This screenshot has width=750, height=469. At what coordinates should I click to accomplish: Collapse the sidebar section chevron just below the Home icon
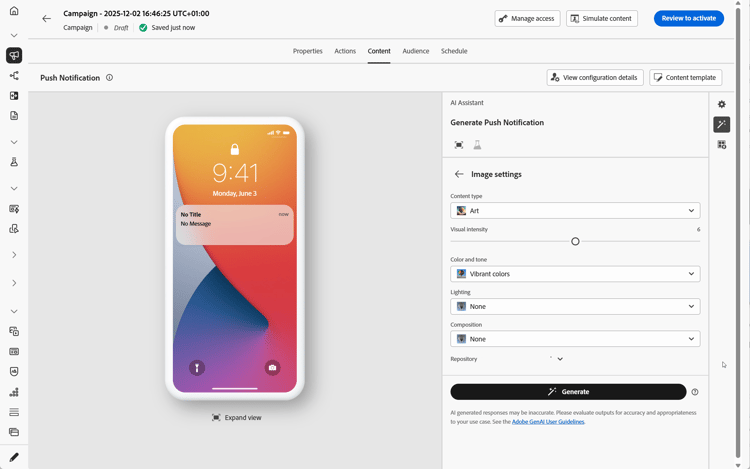click(14, 35)
